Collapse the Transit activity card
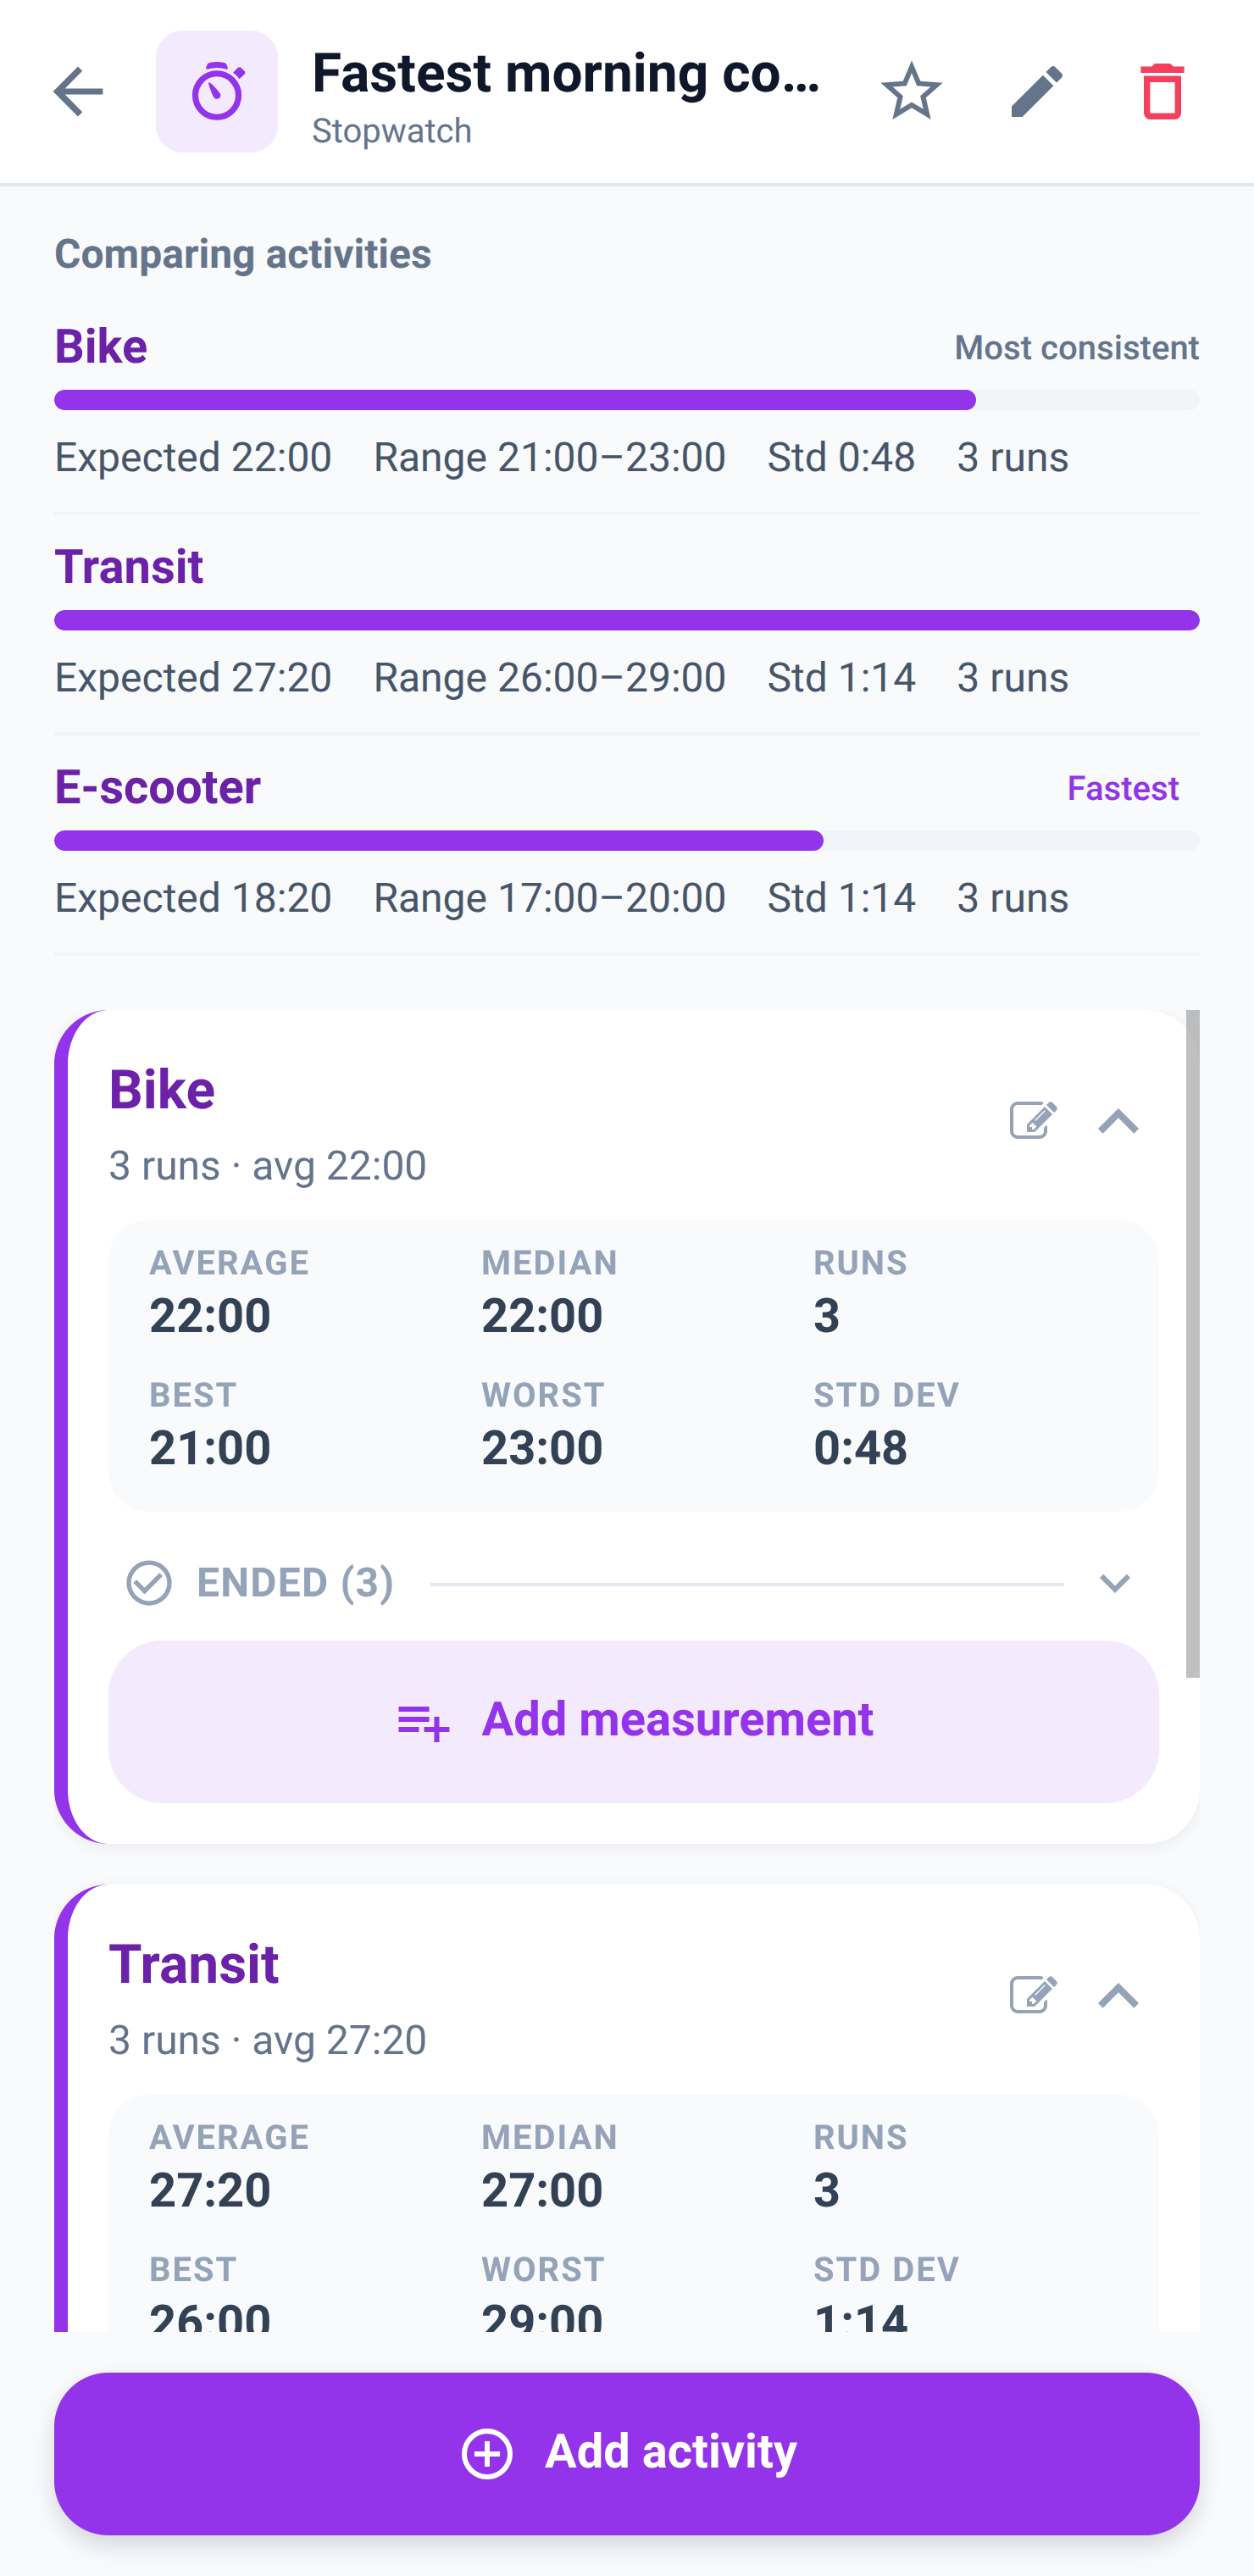The height and width of the screenshot is (2576, 1254). point(1118,1995)
